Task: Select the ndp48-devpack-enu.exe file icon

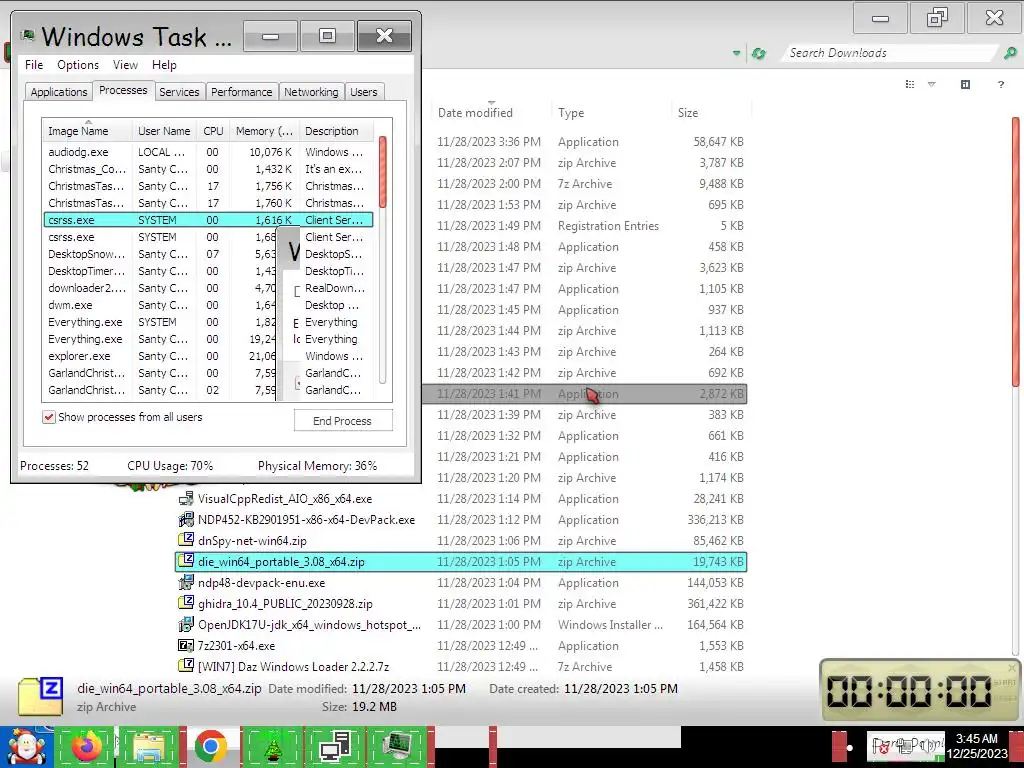Action: [186, 582]
